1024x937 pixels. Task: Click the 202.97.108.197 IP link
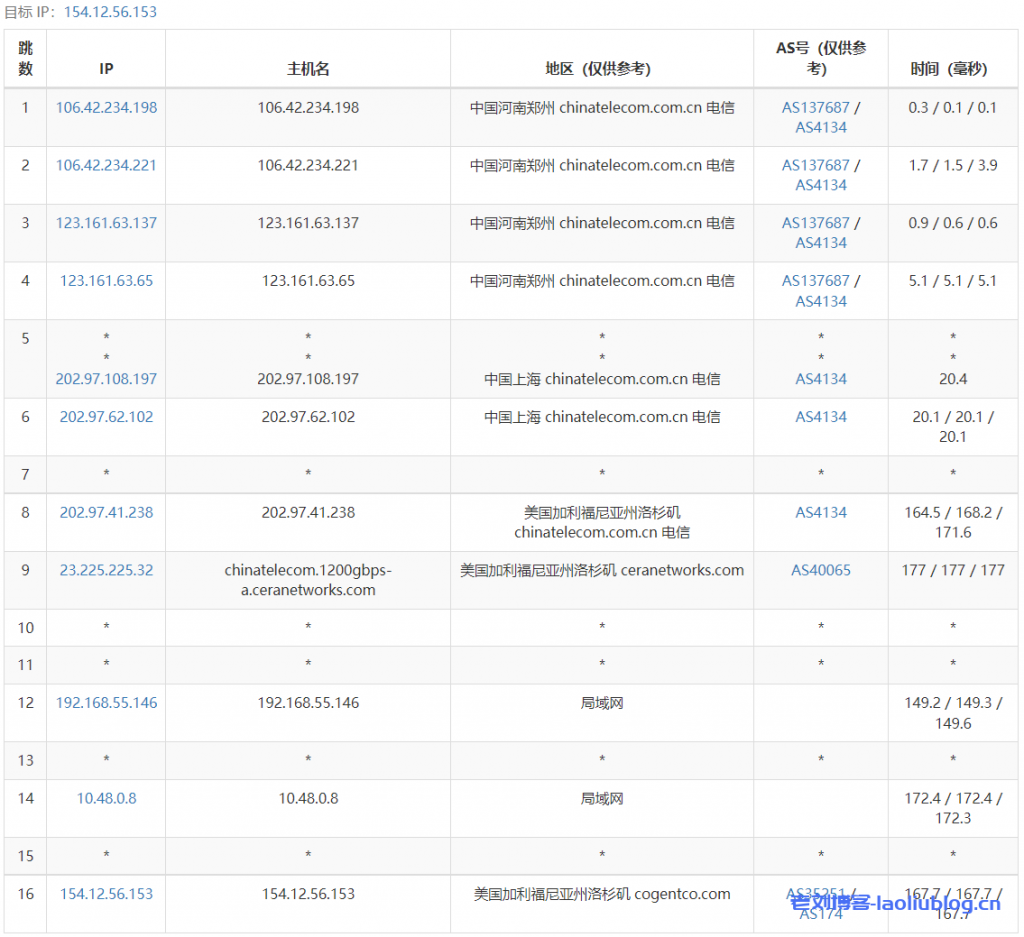coord(106,379)
